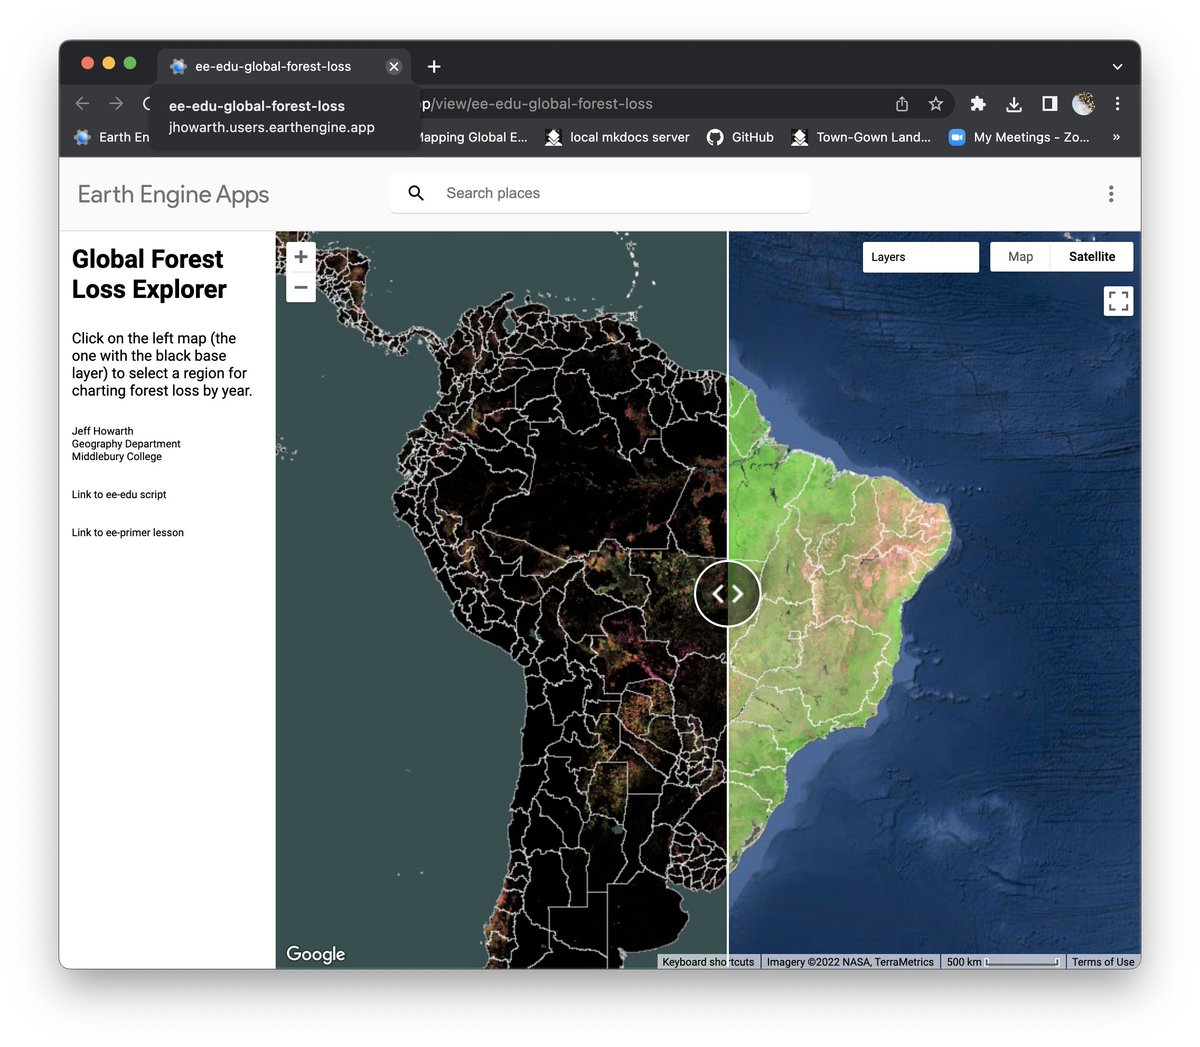Image resolution: width=1200 pixels, height=1047 pixels.
Task: Open local mkdocs server bookmark
Action: (617, 137)
